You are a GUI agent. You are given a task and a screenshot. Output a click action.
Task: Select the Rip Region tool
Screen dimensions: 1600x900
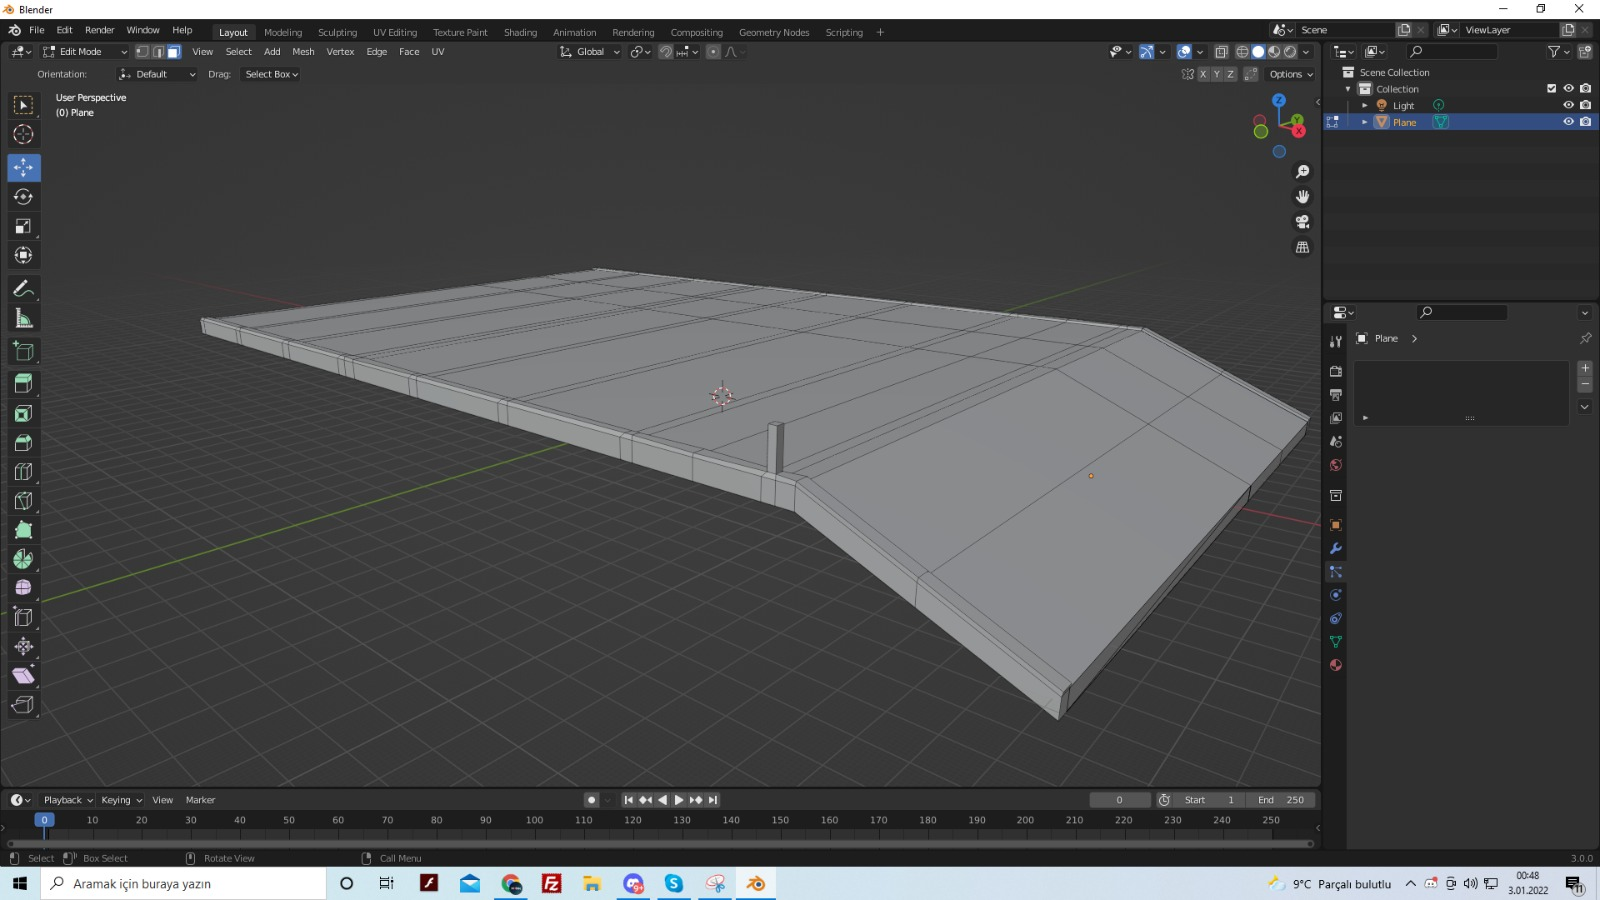tap(23, 705)
